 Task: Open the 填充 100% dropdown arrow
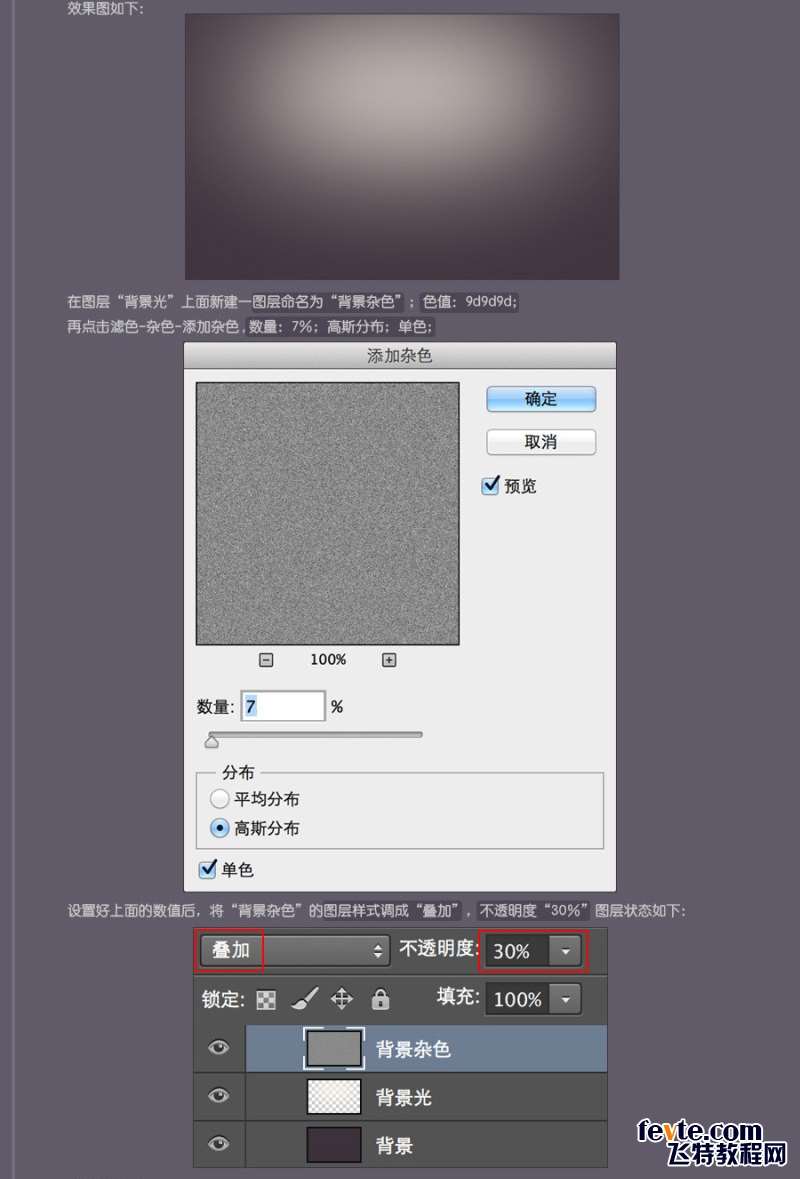tap(565, 999)
